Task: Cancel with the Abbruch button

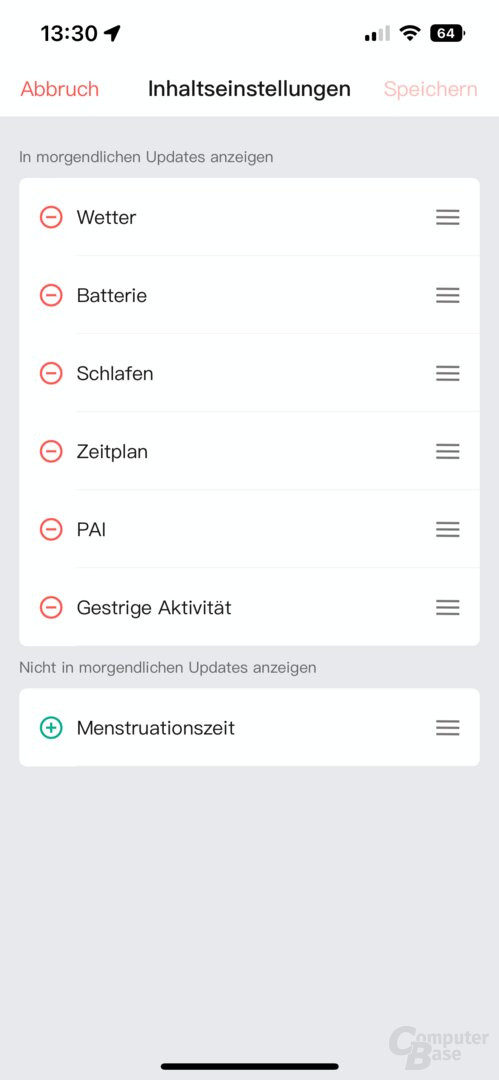Action: (x=60, y=89)
